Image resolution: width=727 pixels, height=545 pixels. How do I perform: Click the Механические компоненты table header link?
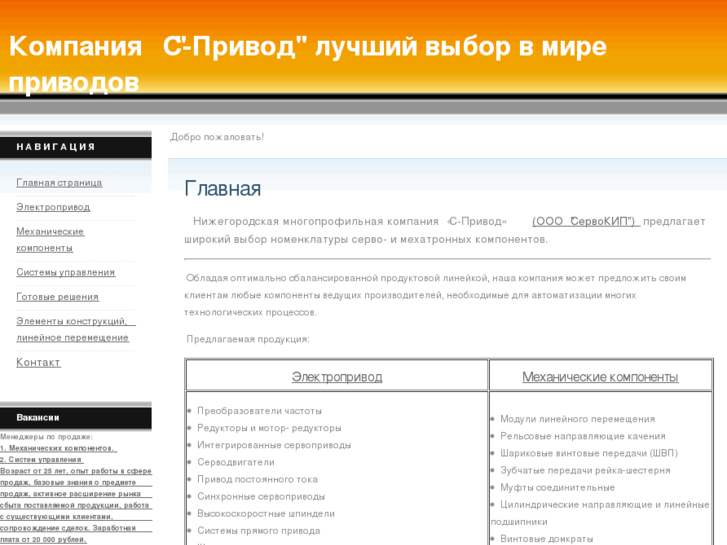tap(600, 377)
